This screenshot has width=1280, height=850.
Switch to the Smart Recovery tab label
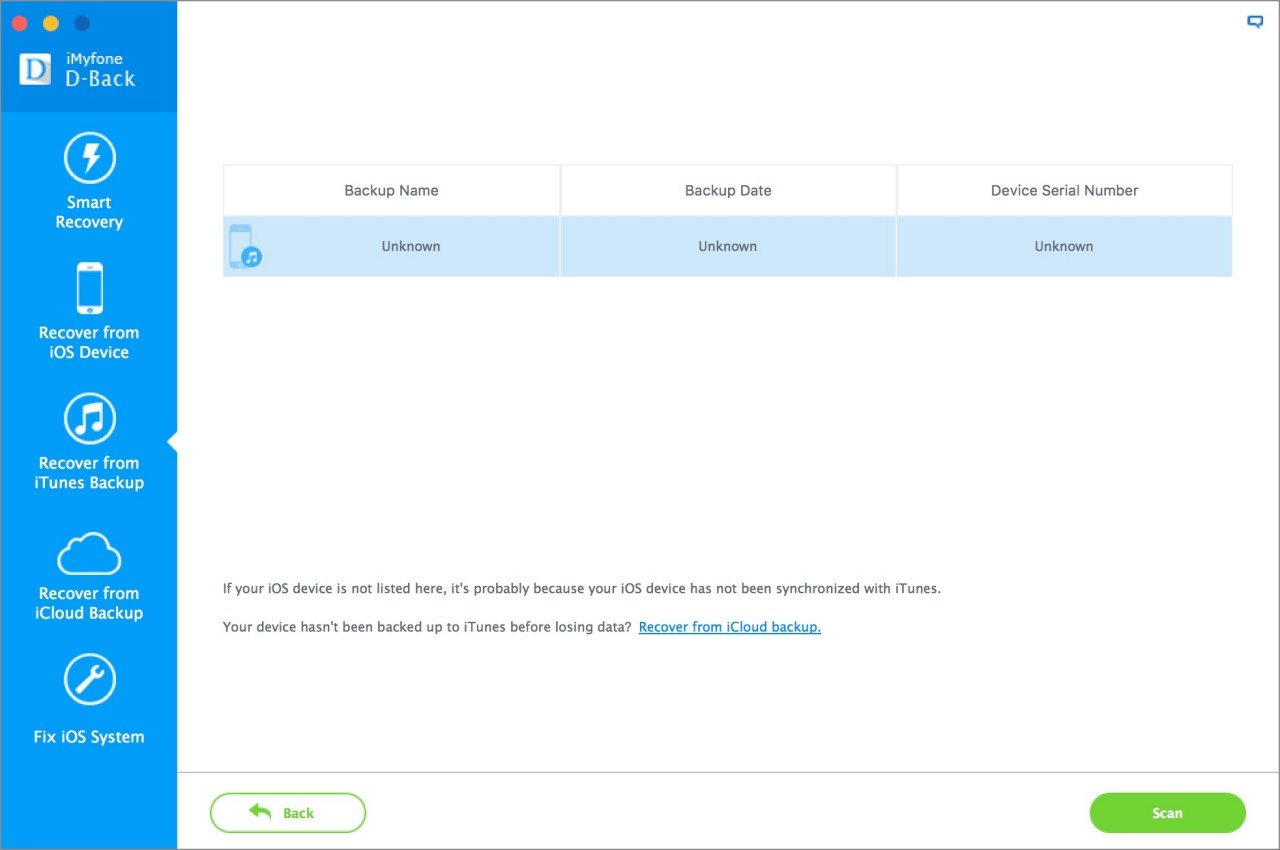click(x=89, y=212)
